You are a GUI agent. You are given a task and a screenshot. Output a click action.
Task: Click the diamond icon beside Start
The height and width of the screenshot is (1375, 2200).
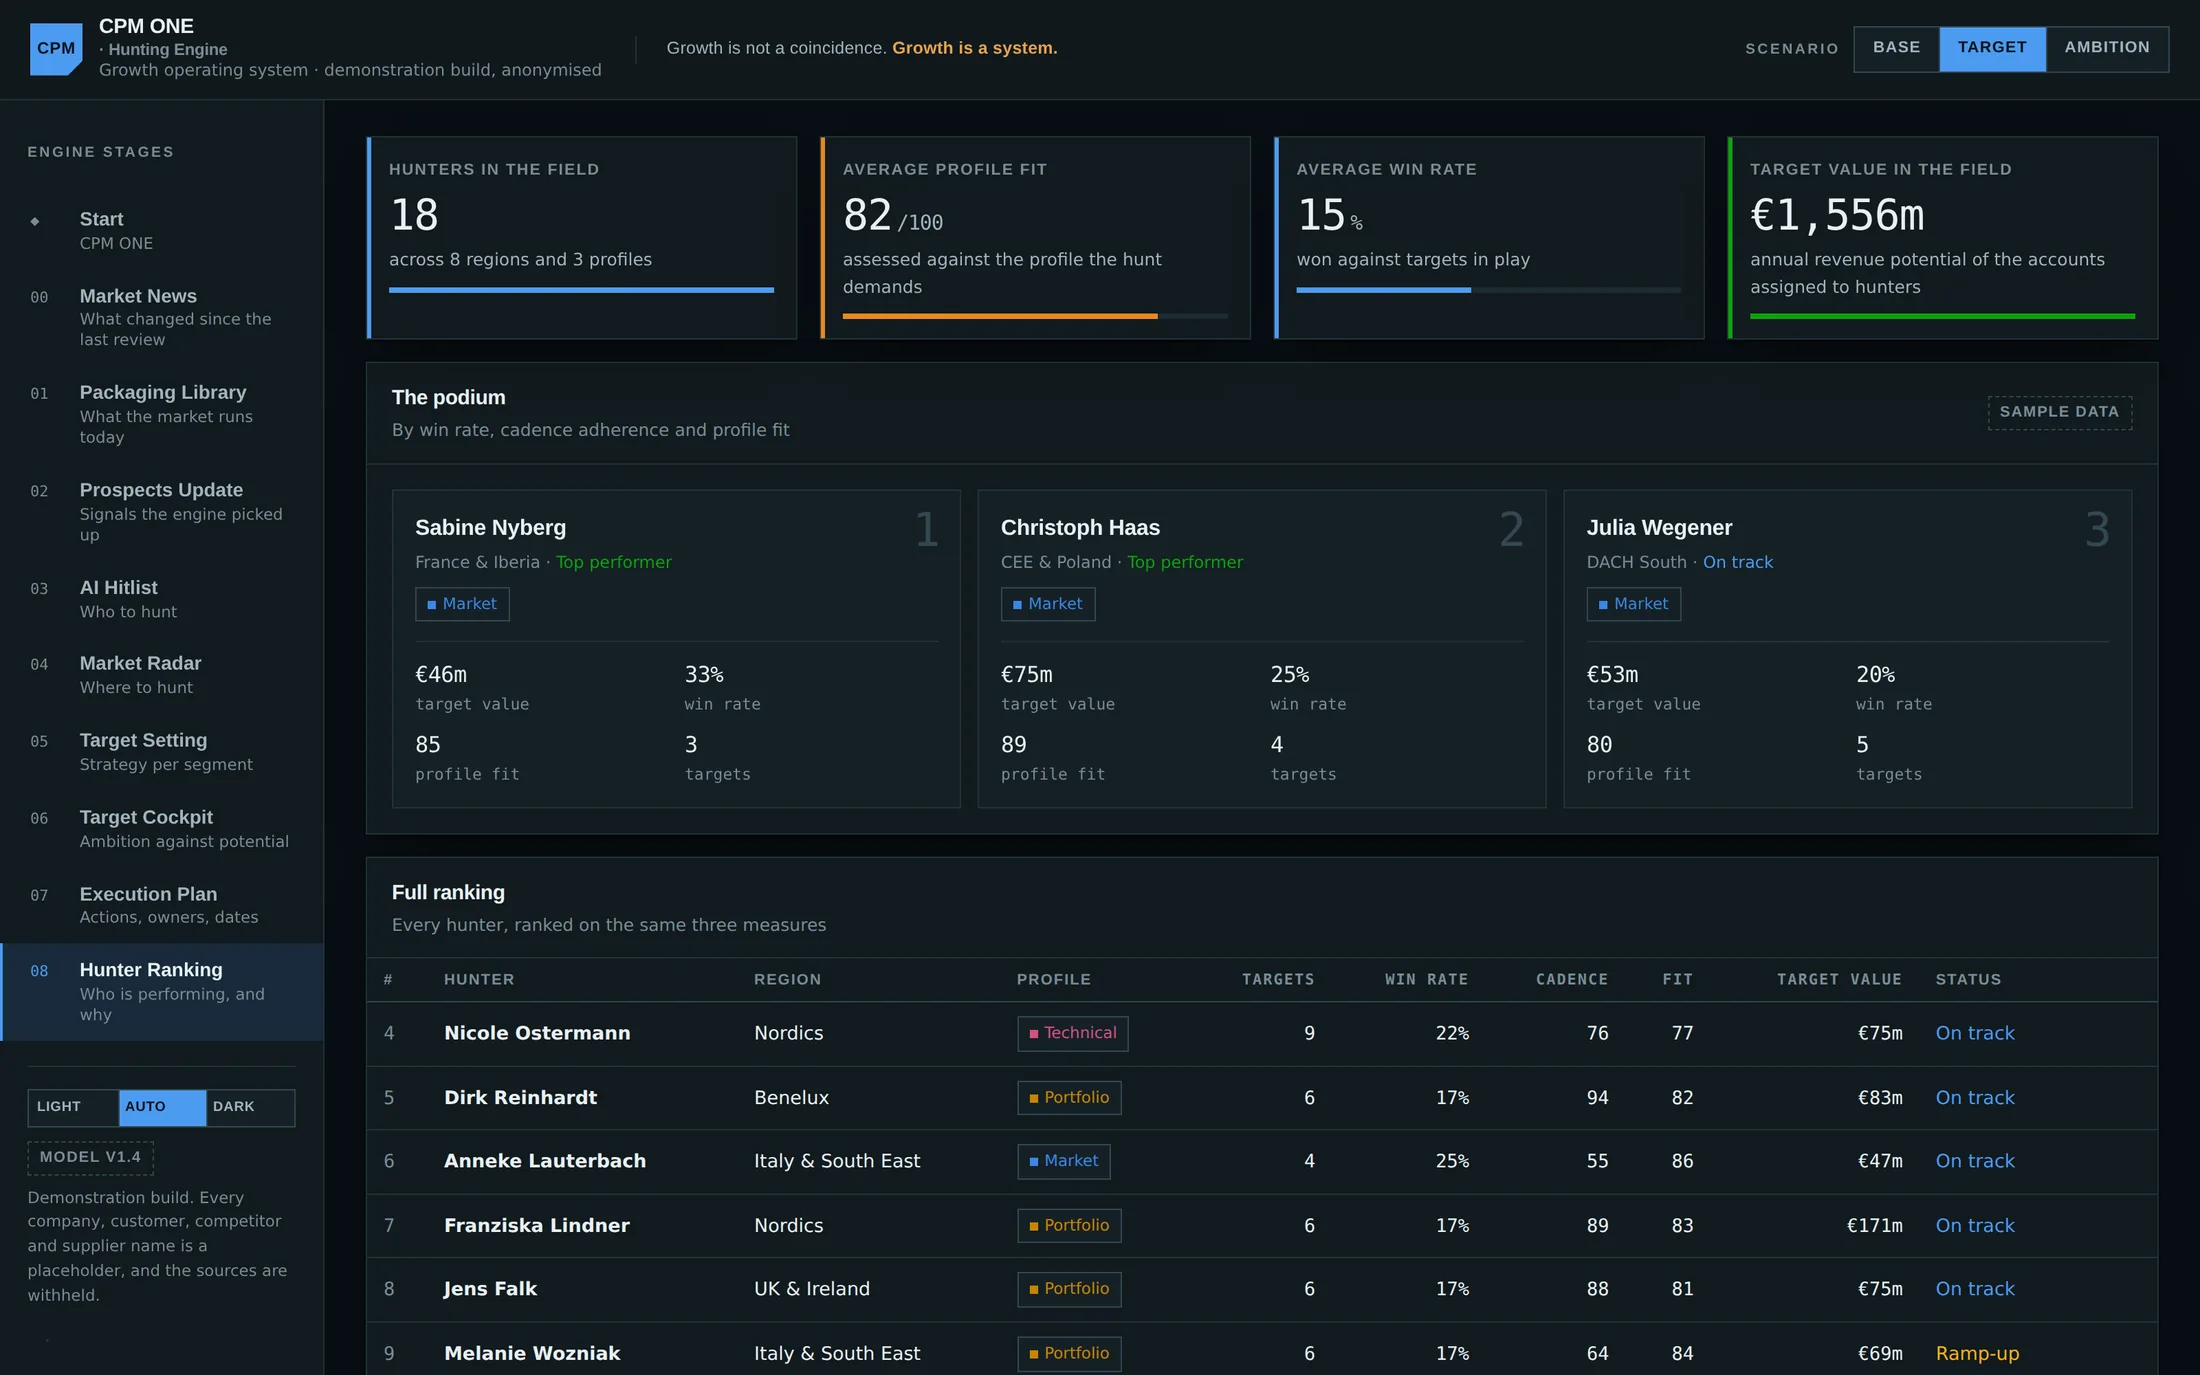[x=35, y=221]
